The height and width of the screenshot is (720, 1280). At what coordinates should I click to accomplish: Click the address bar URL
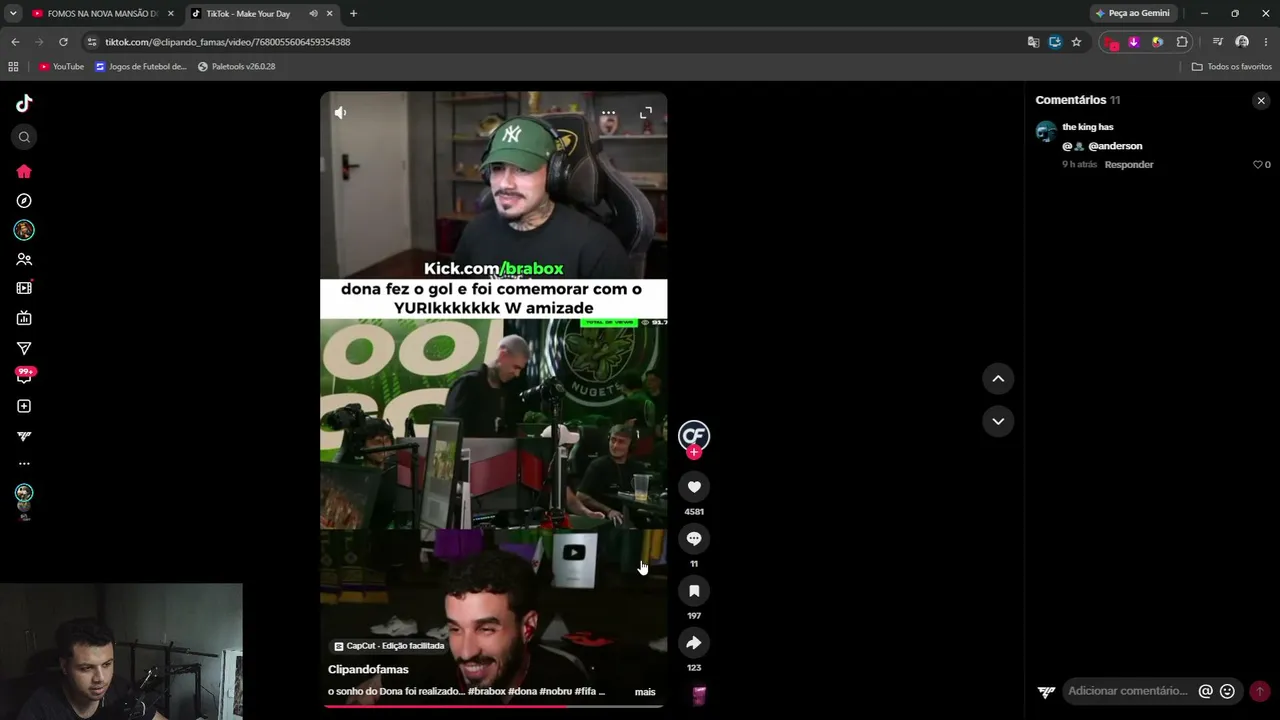[228, 42]
